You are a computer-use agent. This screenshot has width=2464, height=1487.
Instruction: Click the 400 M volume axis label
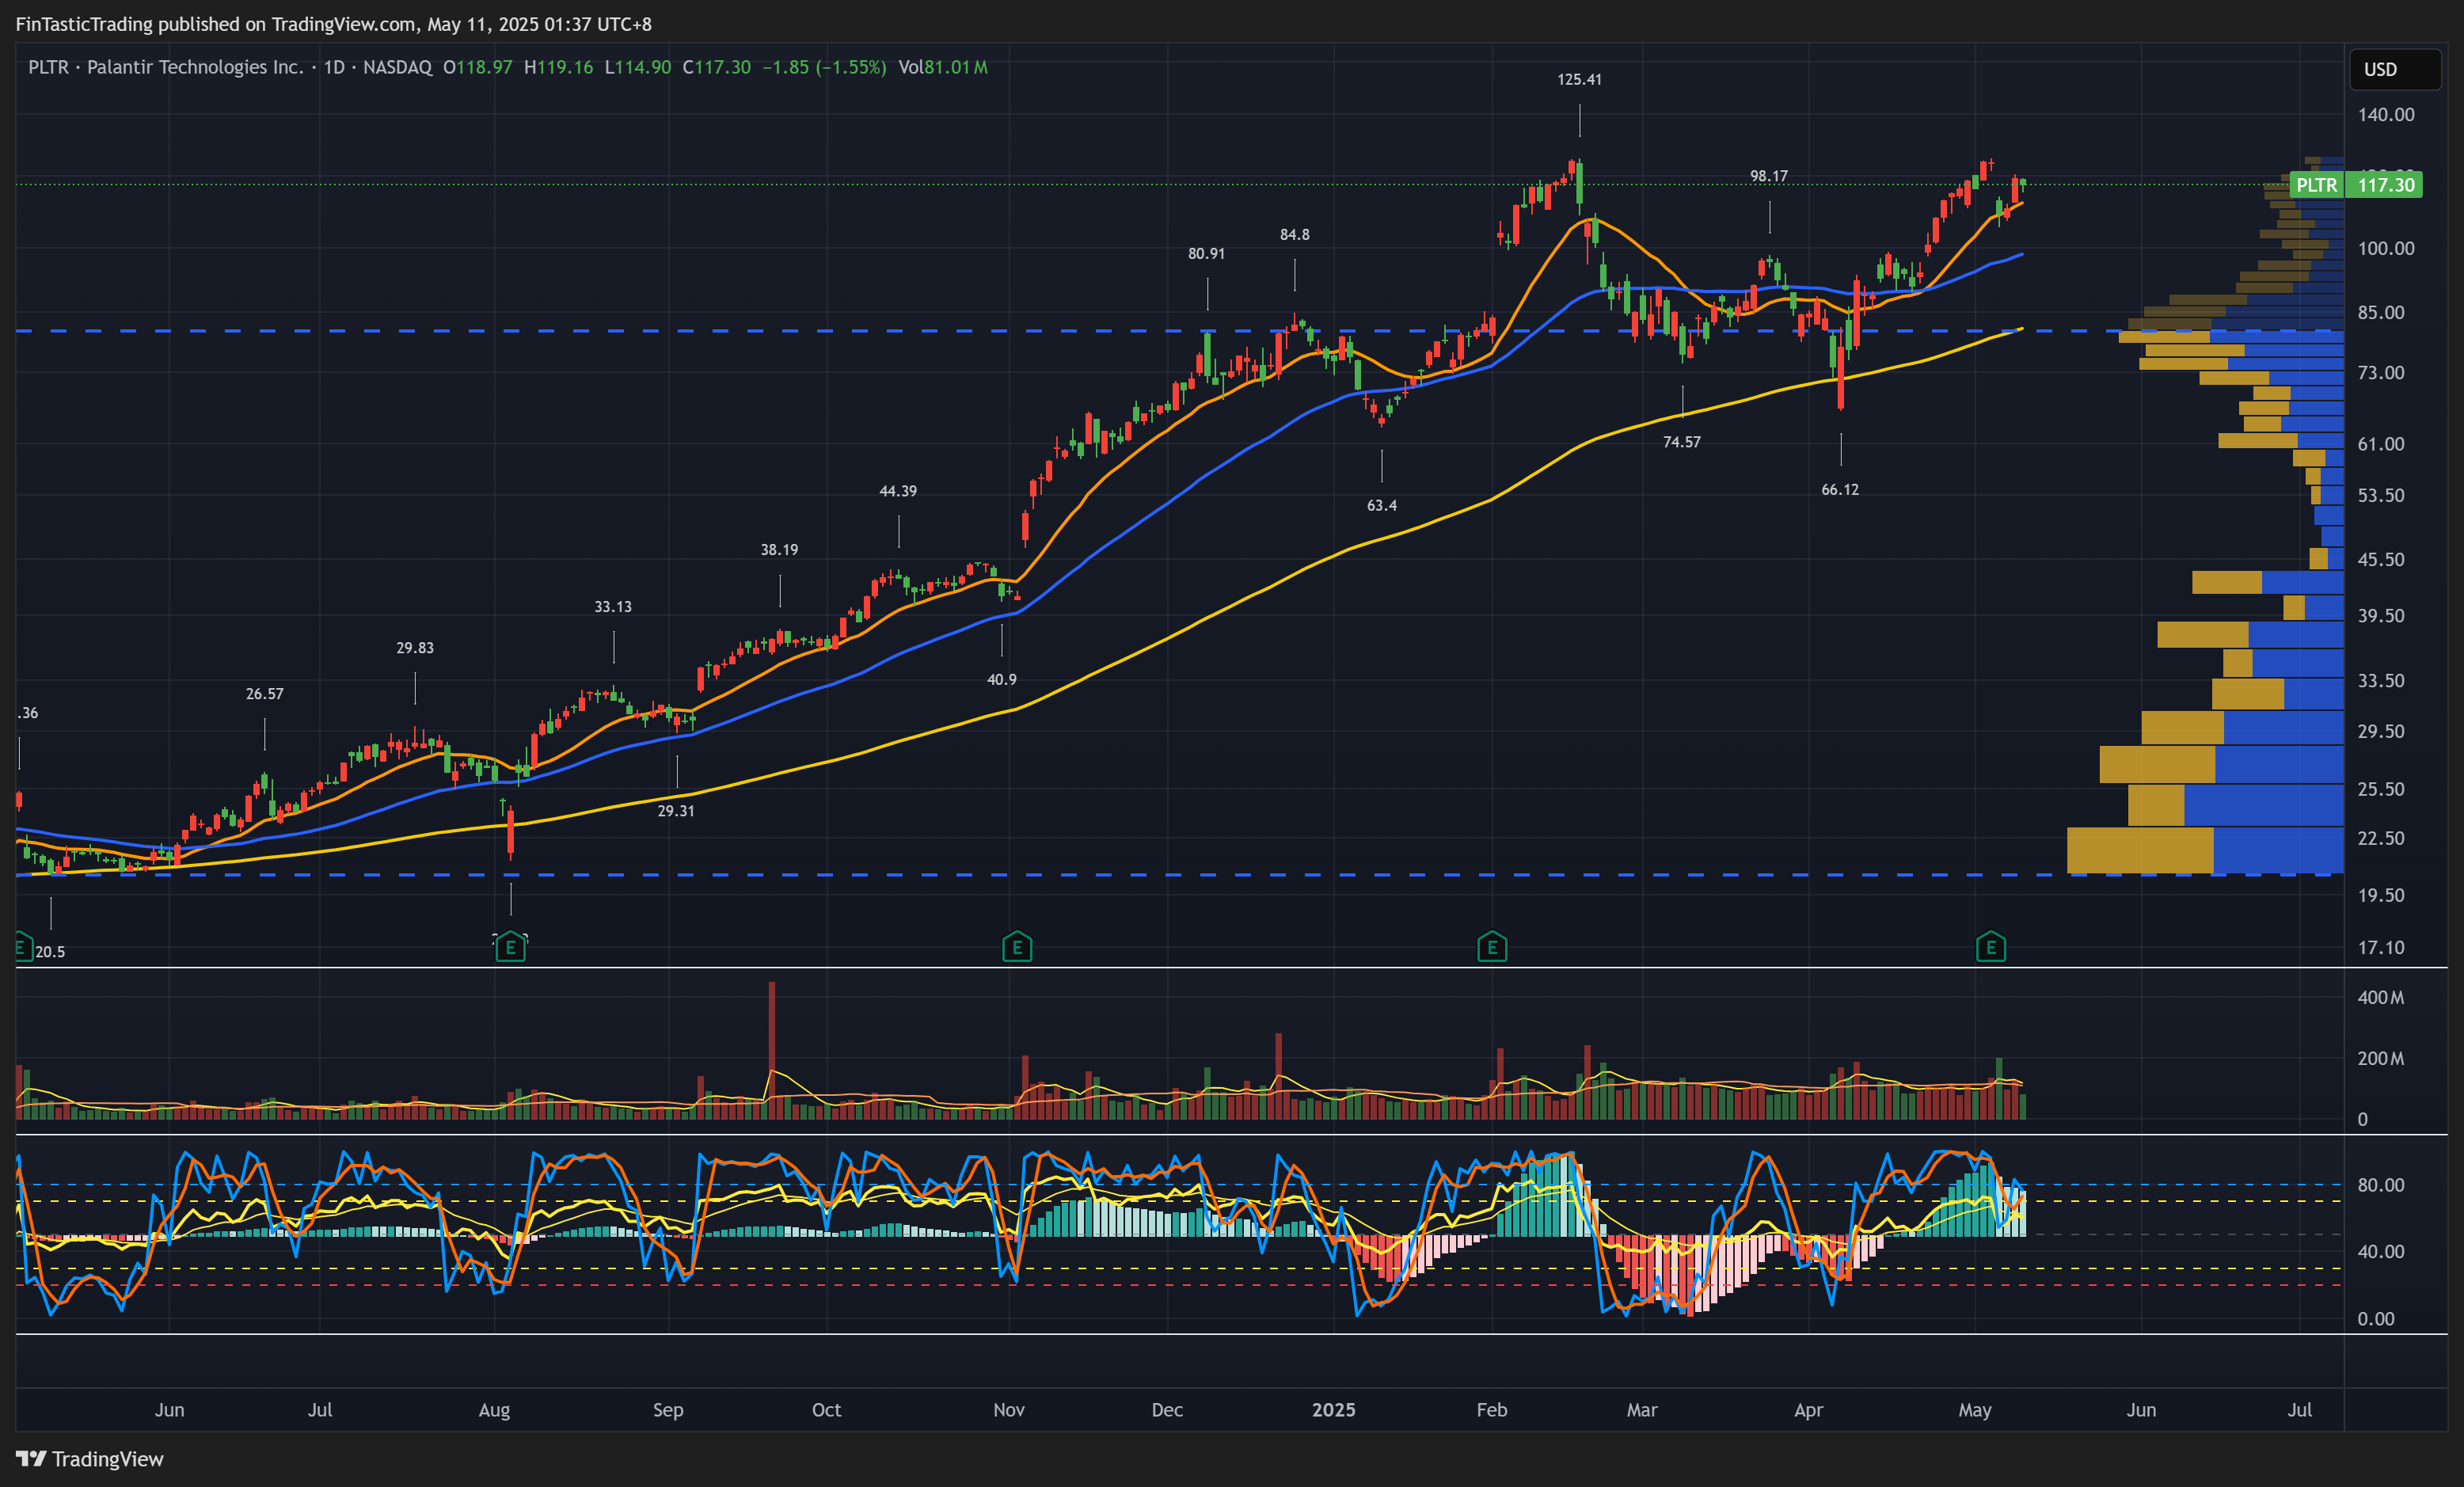(x=2381, y=997)
